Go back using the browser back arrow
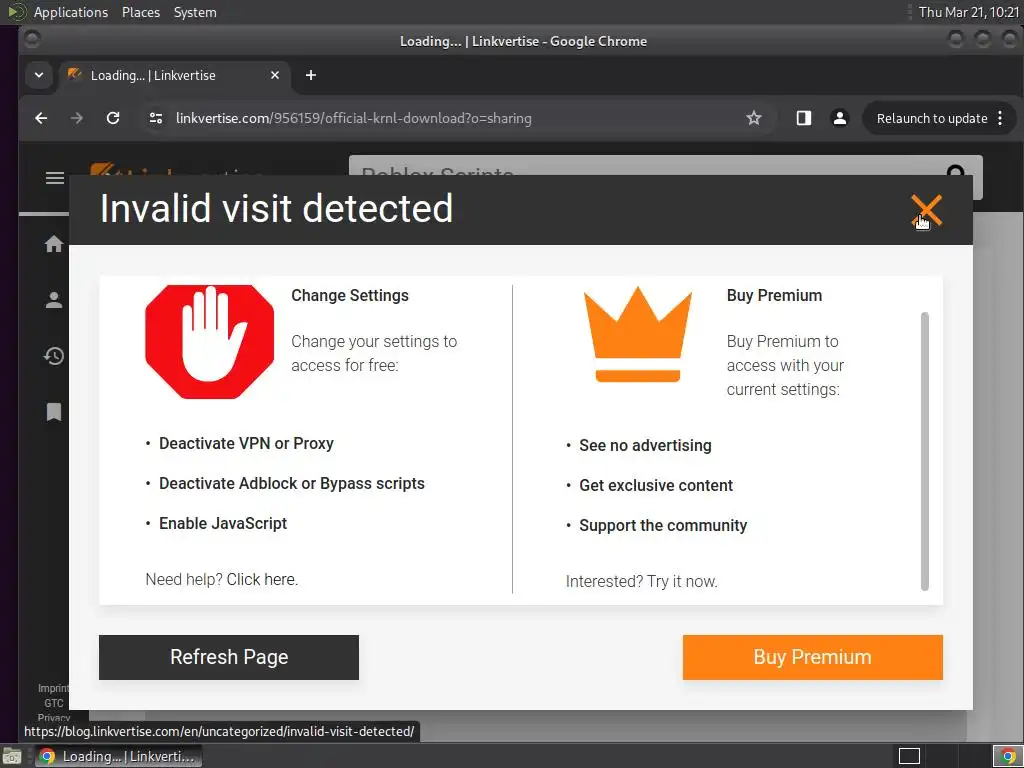 (41, 118)
